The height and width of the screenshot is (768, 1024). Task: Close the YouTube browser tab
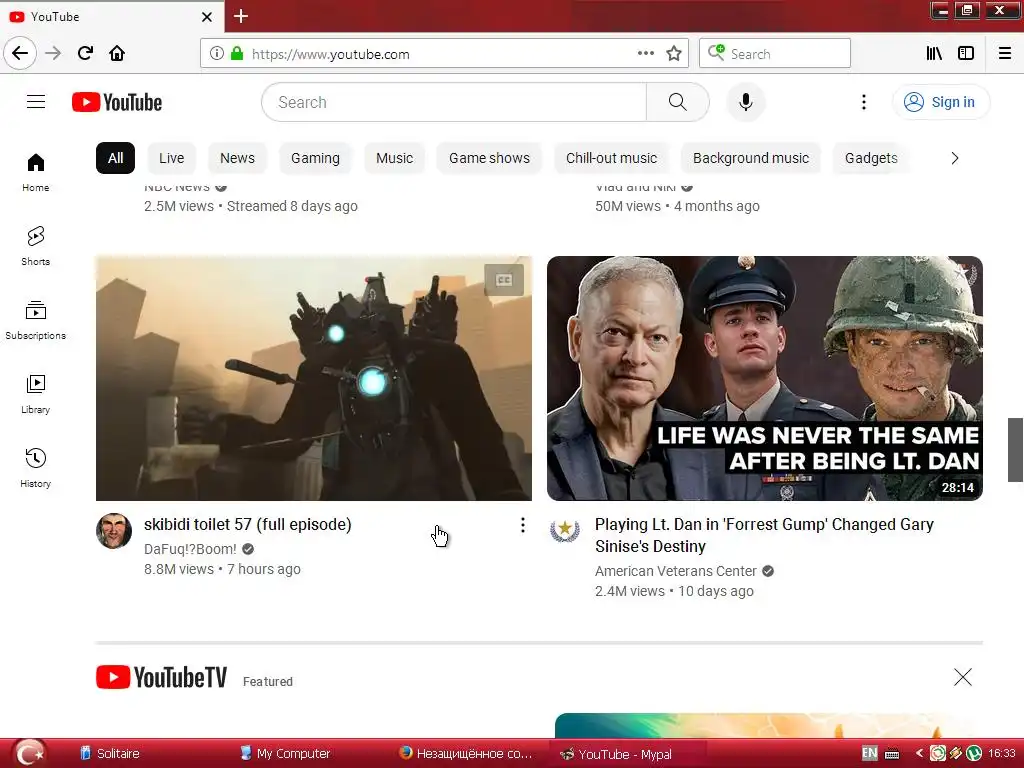206,17
